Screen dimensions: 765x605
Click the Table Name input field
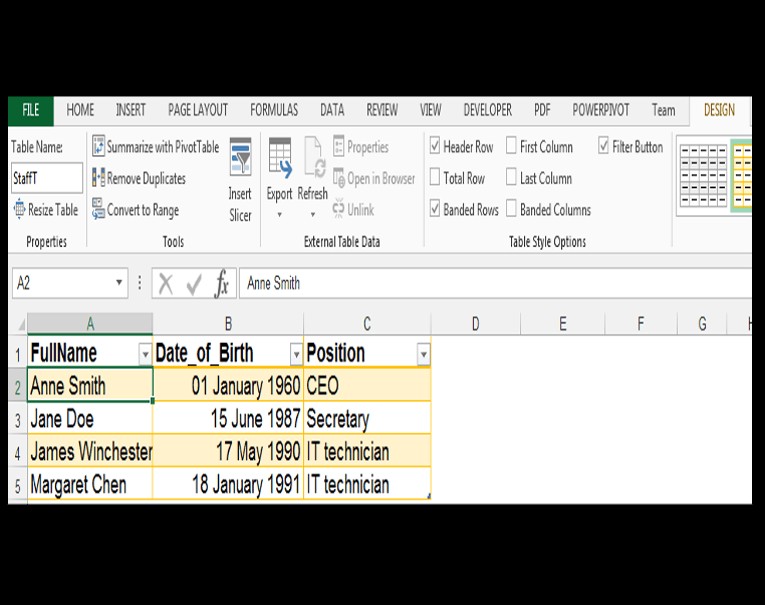[x=47, y=178]
